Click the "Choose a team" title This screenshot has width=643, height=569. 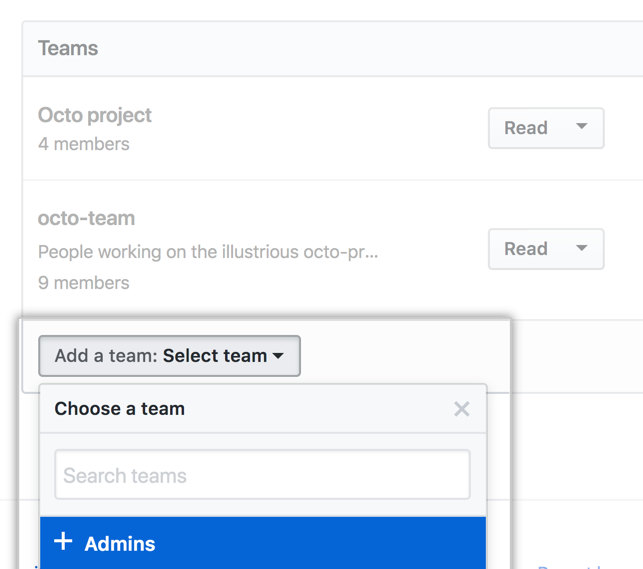click(120, 409)
